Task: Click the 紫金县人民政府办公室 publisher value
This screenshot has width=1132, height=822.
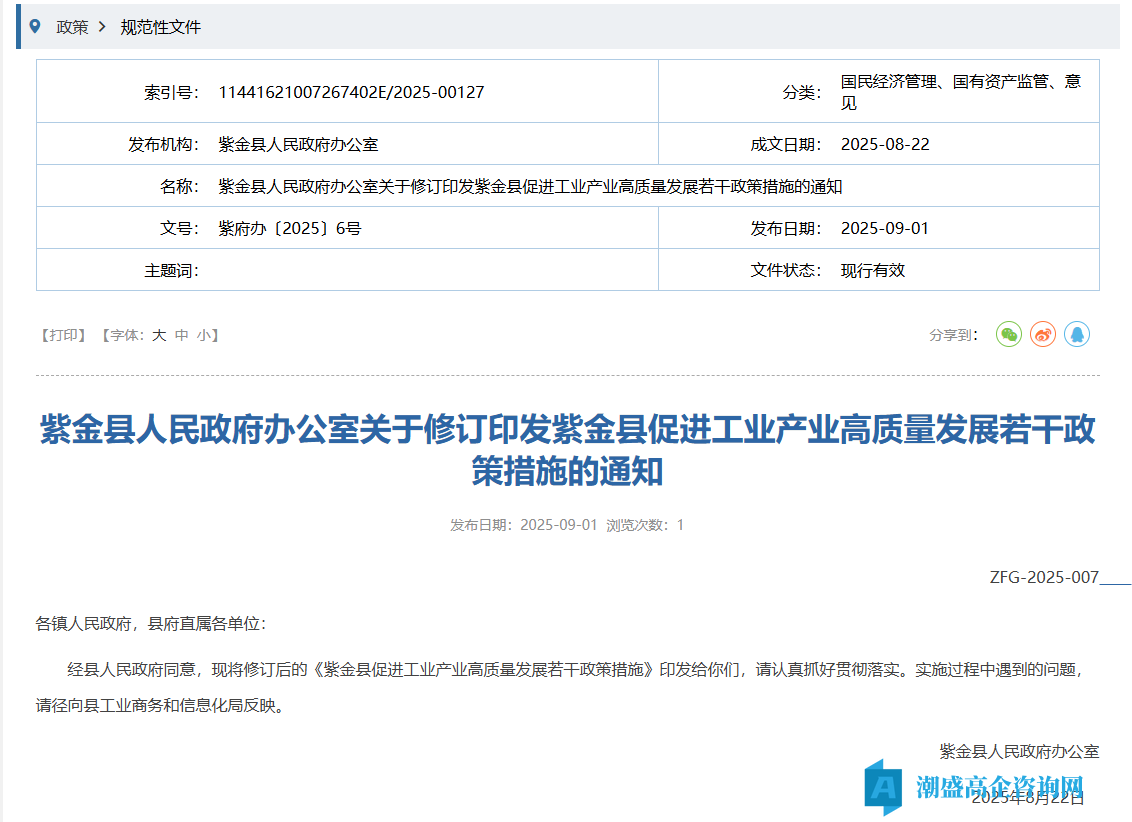Action: tap(298, 144)
